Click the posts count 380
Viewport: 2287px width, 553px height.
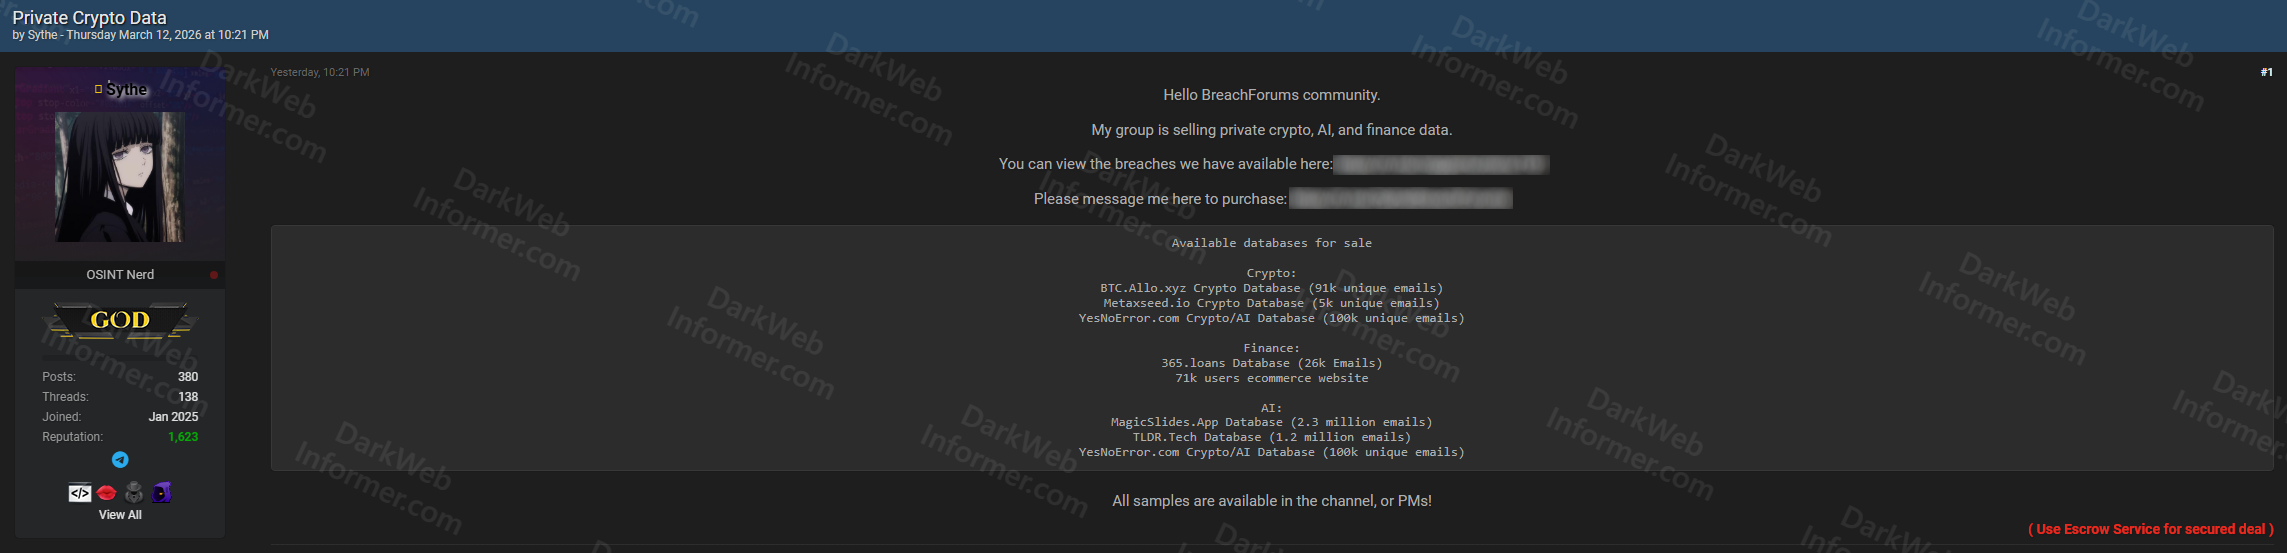[x=188, y=377]
